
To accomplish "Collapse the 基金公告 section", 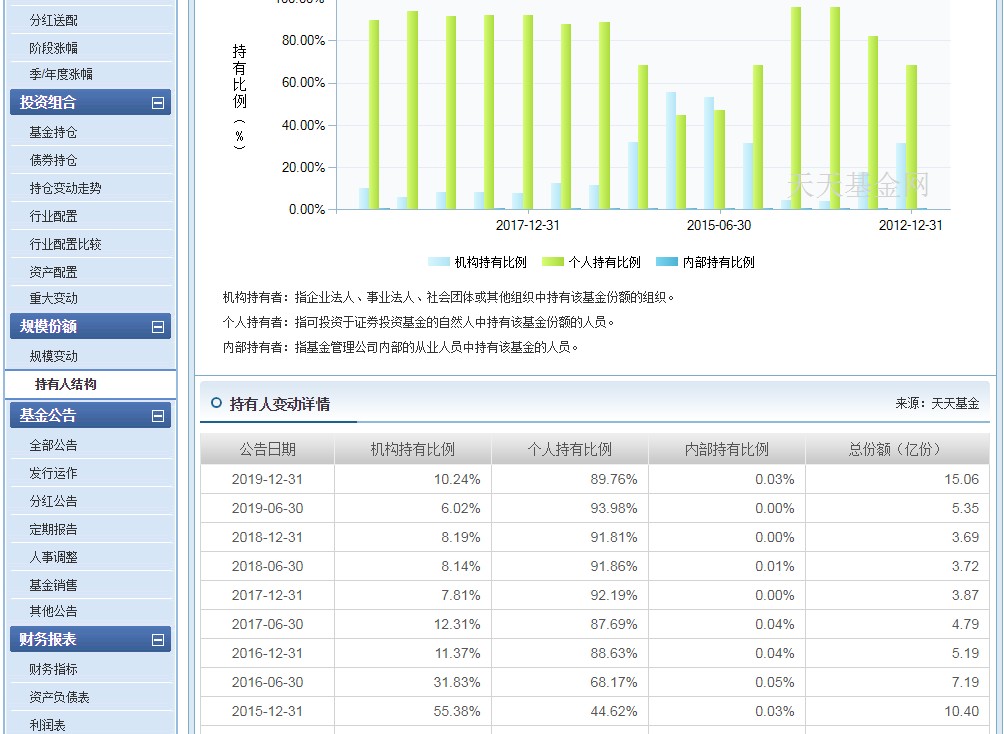I will (160, 414).
